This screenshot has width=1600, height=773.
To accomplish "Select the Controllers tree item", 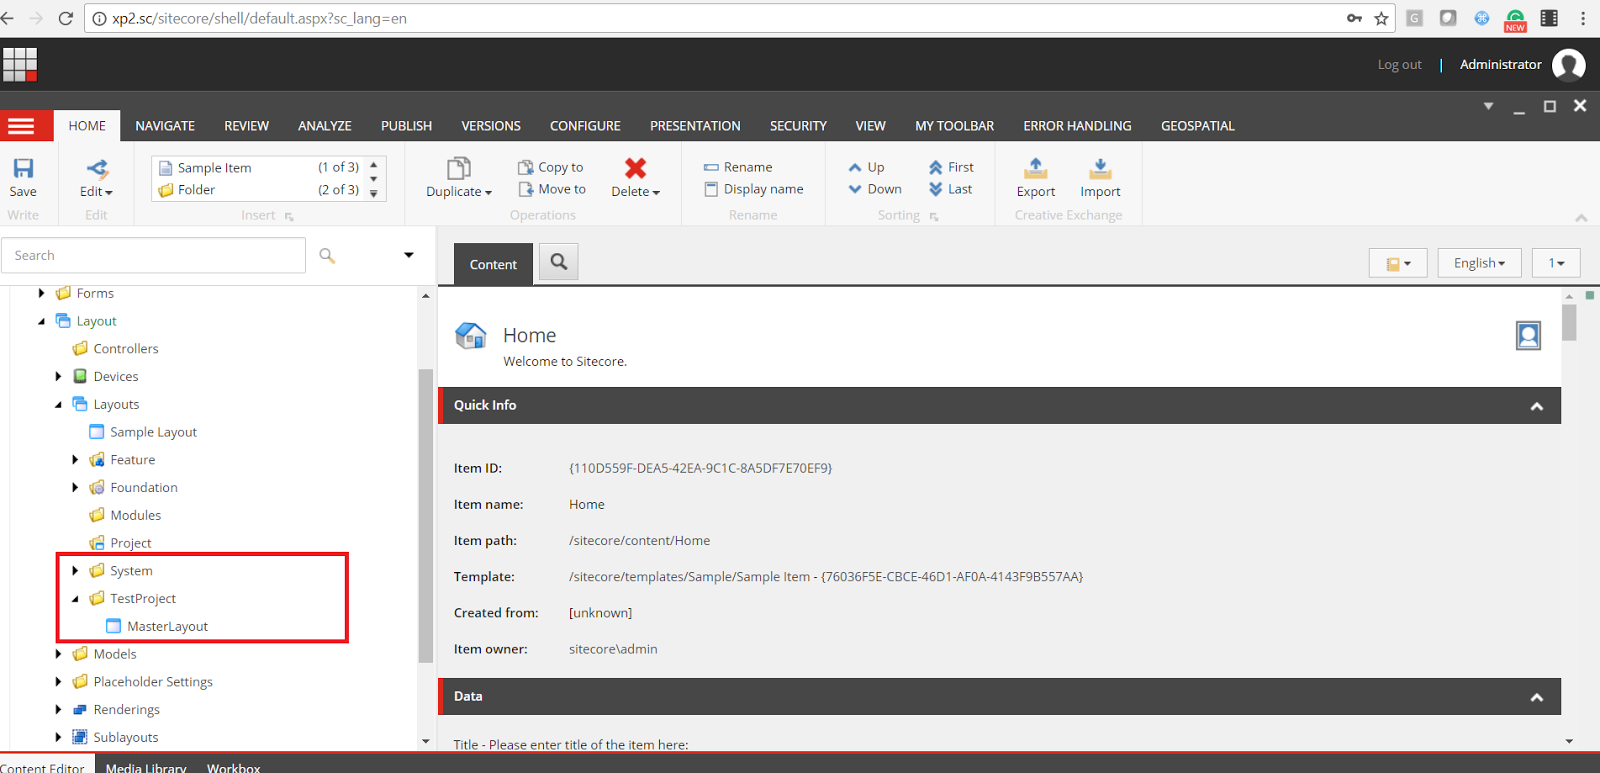I will 125,349.
